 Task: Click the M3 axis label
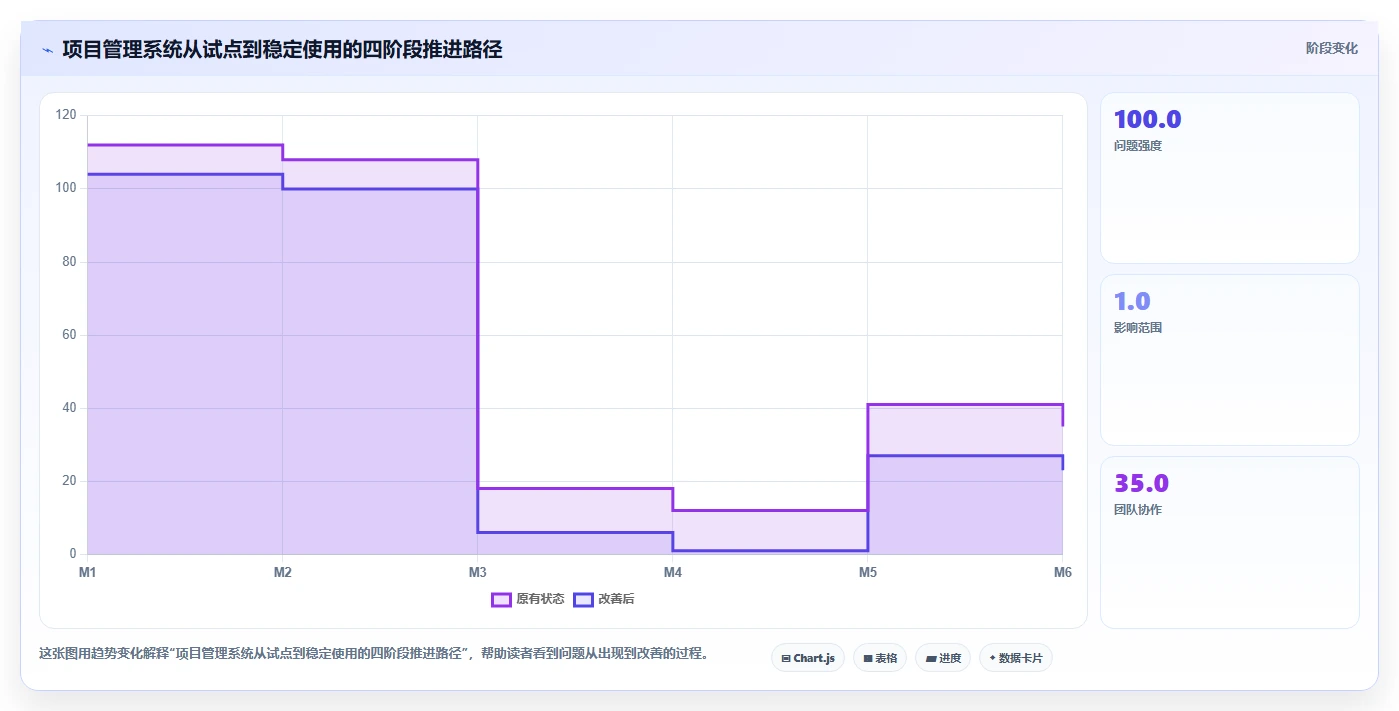coord(477,572)
